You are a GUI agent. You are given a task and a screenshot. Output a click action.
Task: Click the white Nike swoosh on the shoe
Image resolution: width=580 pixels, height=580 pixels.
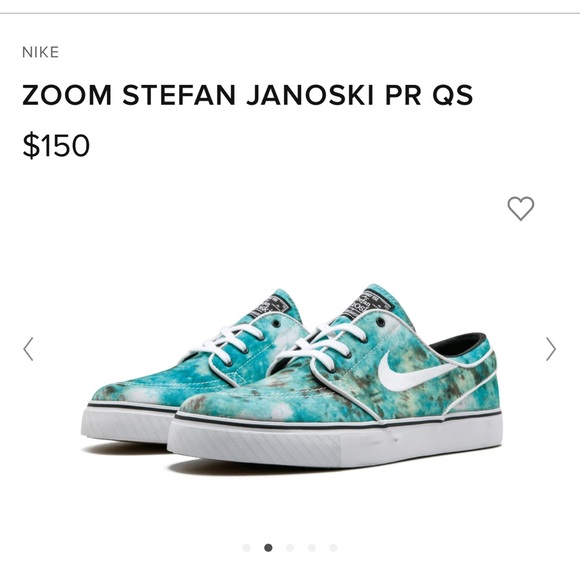(x=414, y=373)
